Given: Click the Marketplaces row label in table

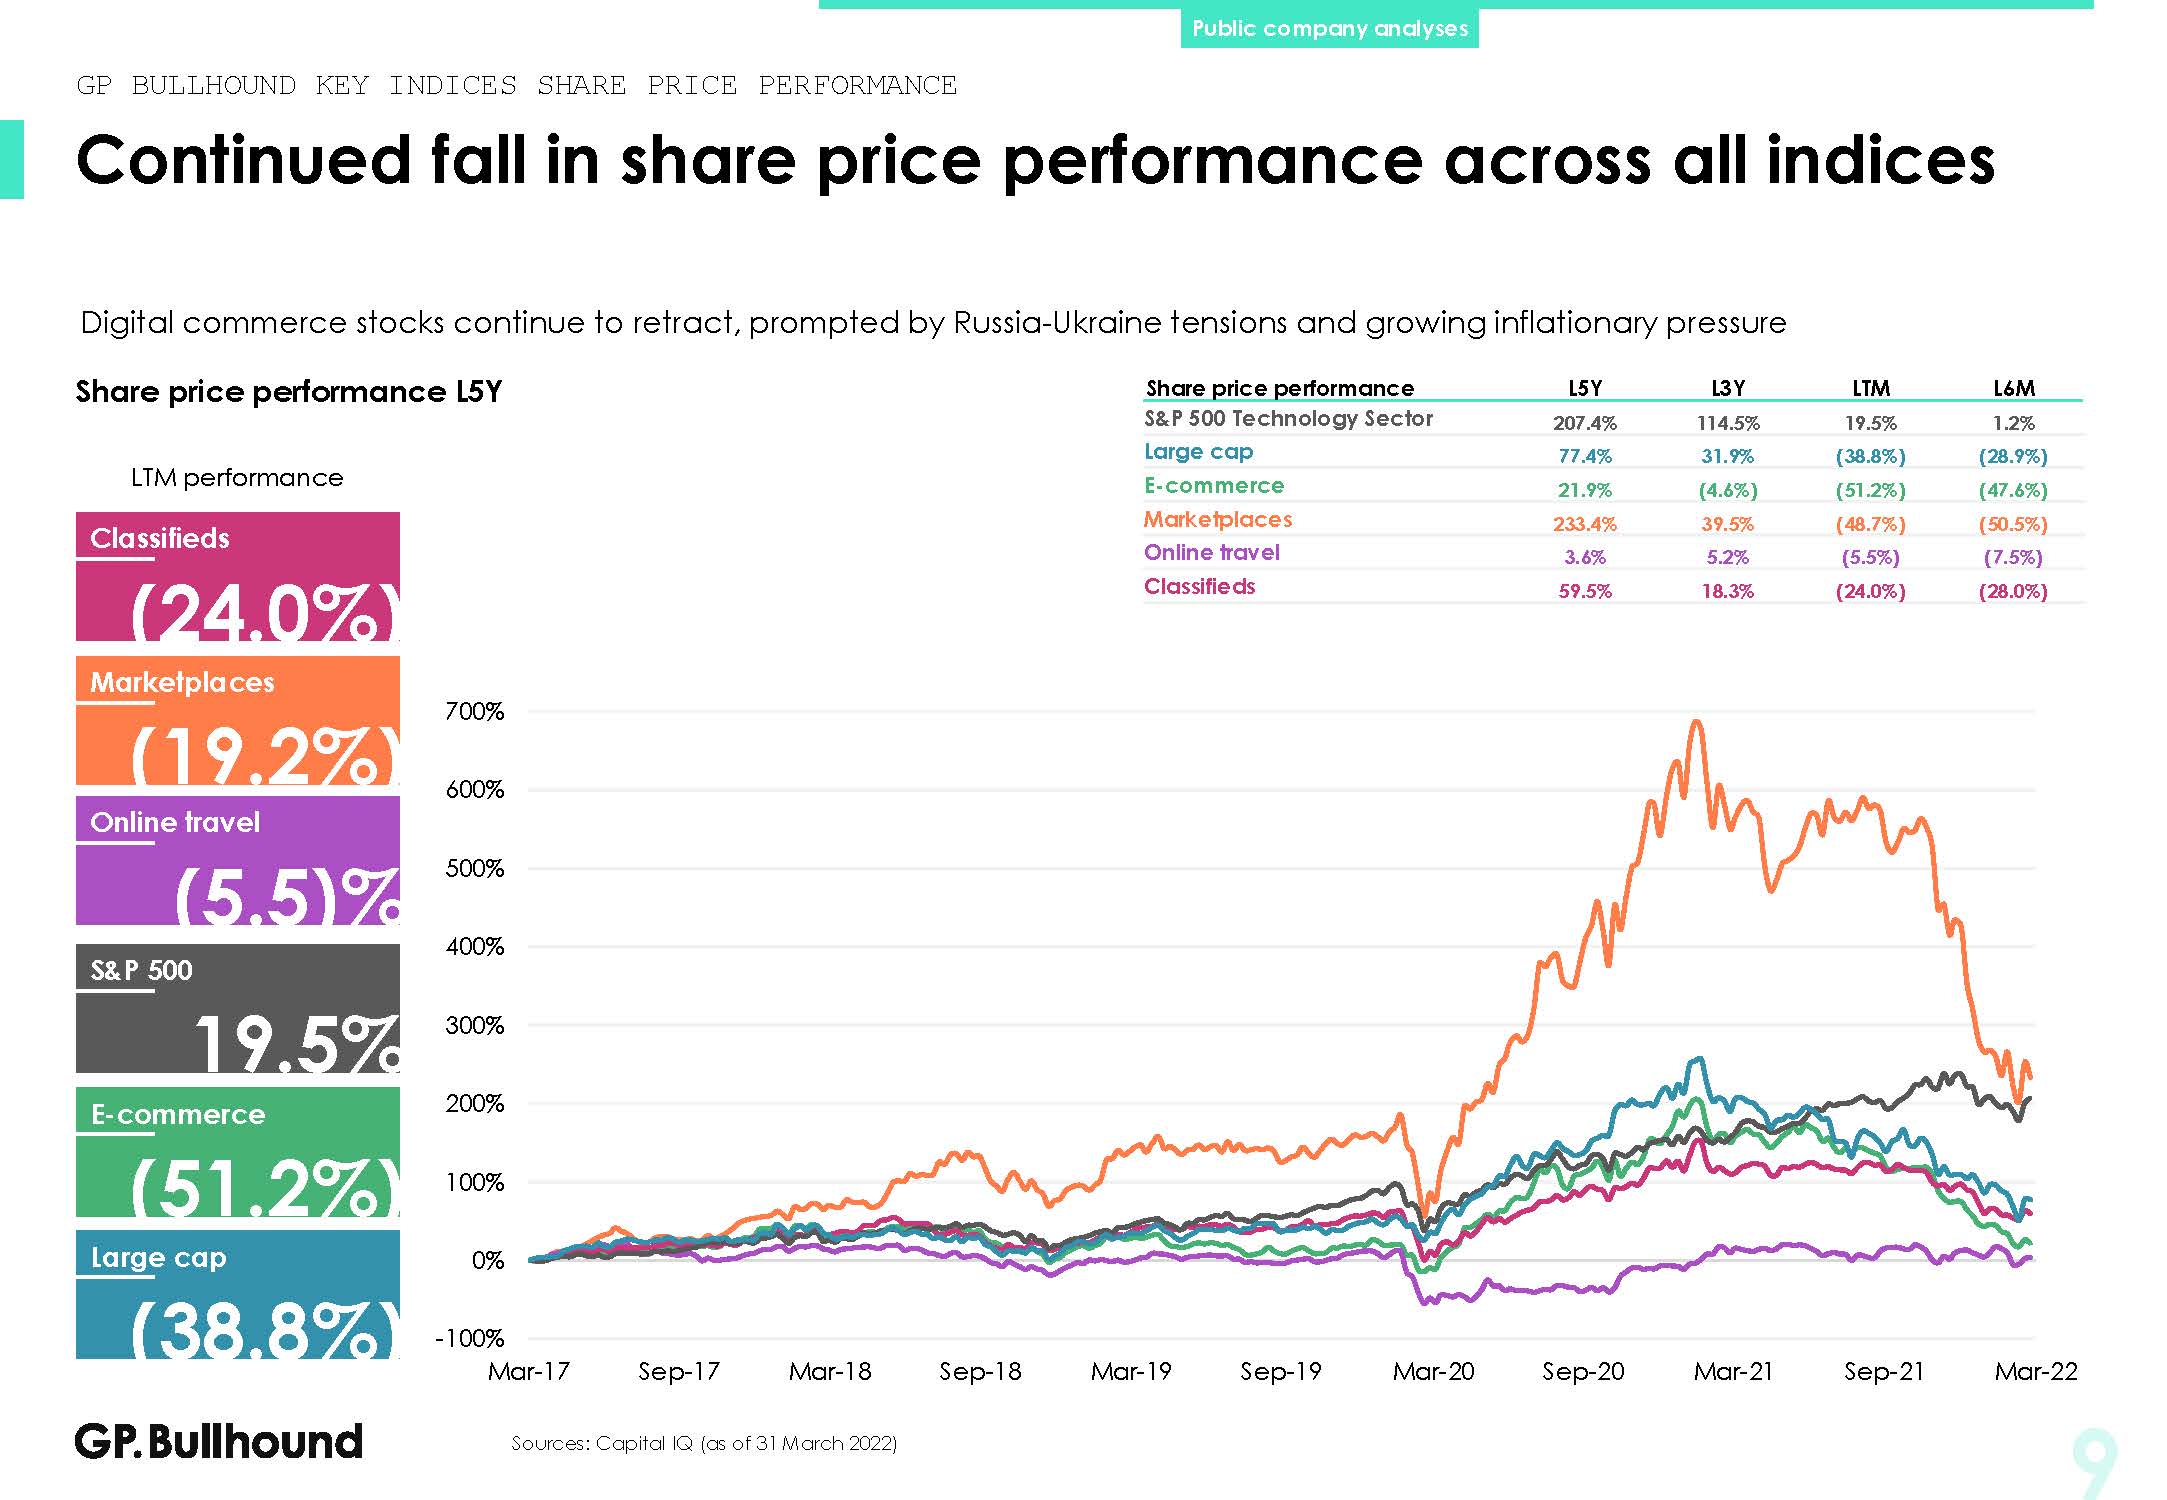Looking at the screenshot, I should (x=1218, y=520).
